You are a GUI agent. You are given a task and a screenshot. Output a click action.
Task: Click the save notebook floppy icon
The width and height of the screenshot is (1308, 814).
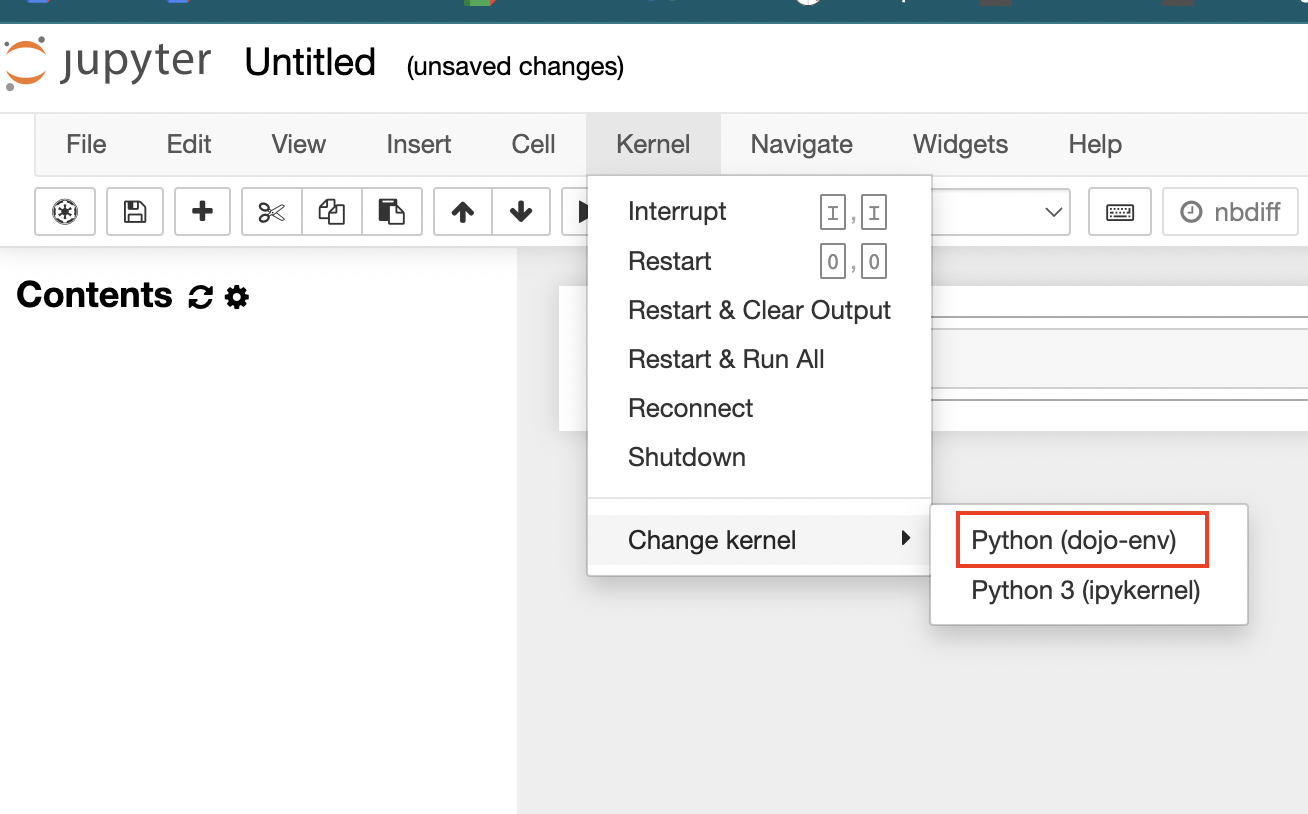[x=134, y=212]
